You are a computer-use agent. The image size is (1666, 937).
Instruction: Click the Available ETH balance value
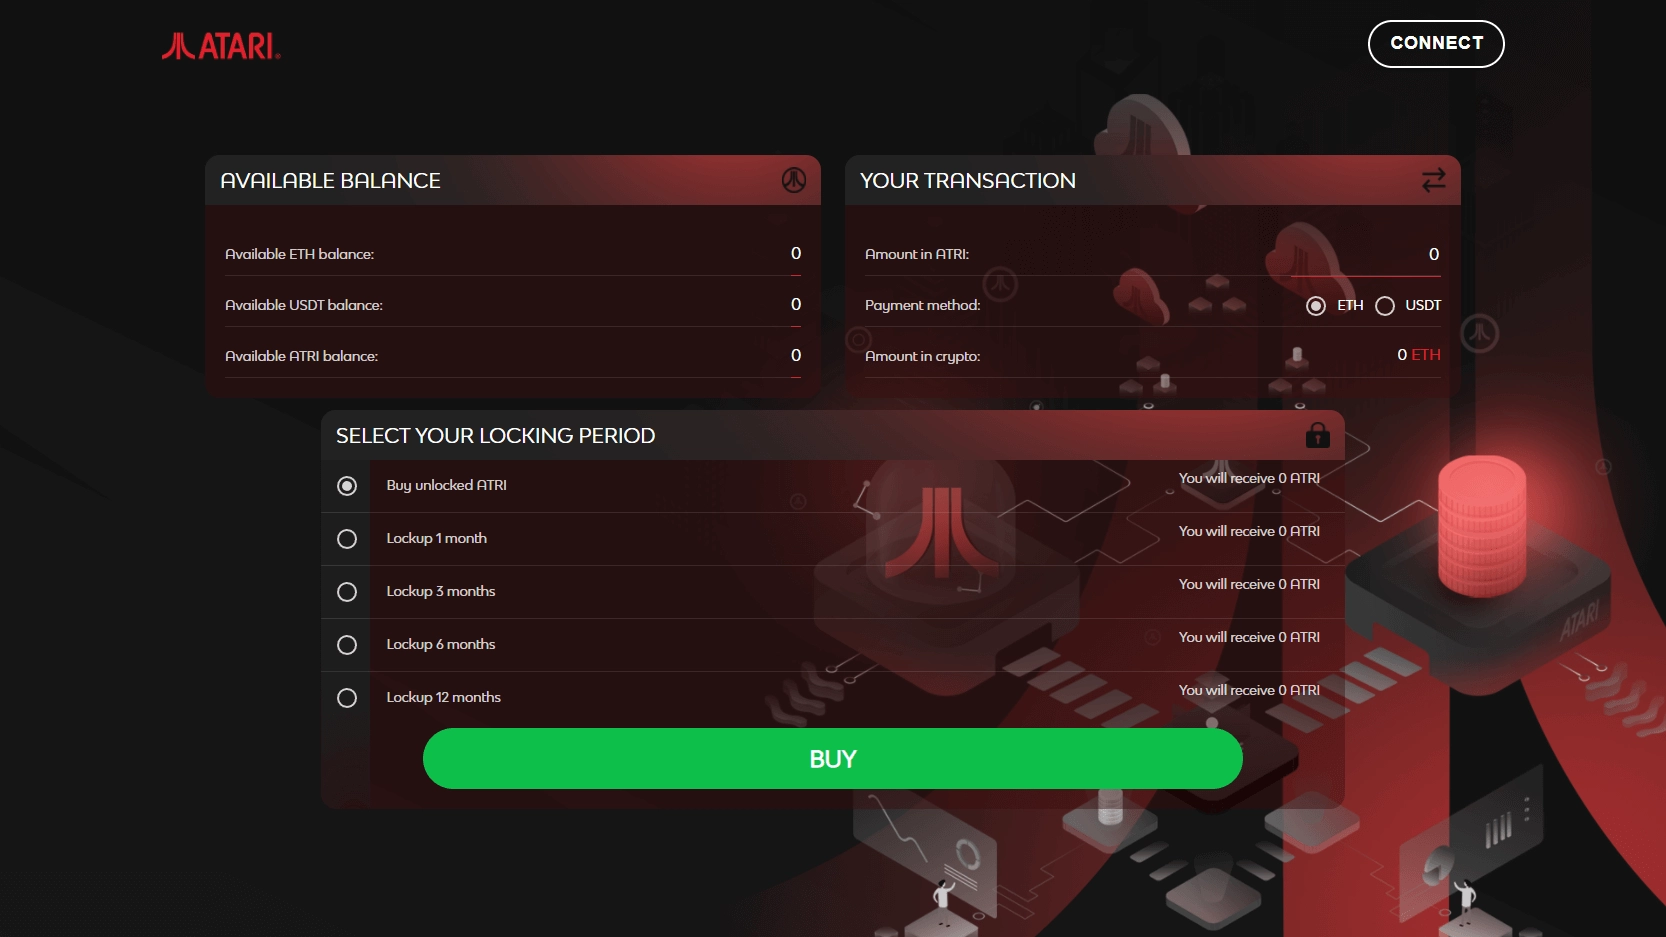coord(796,253)
